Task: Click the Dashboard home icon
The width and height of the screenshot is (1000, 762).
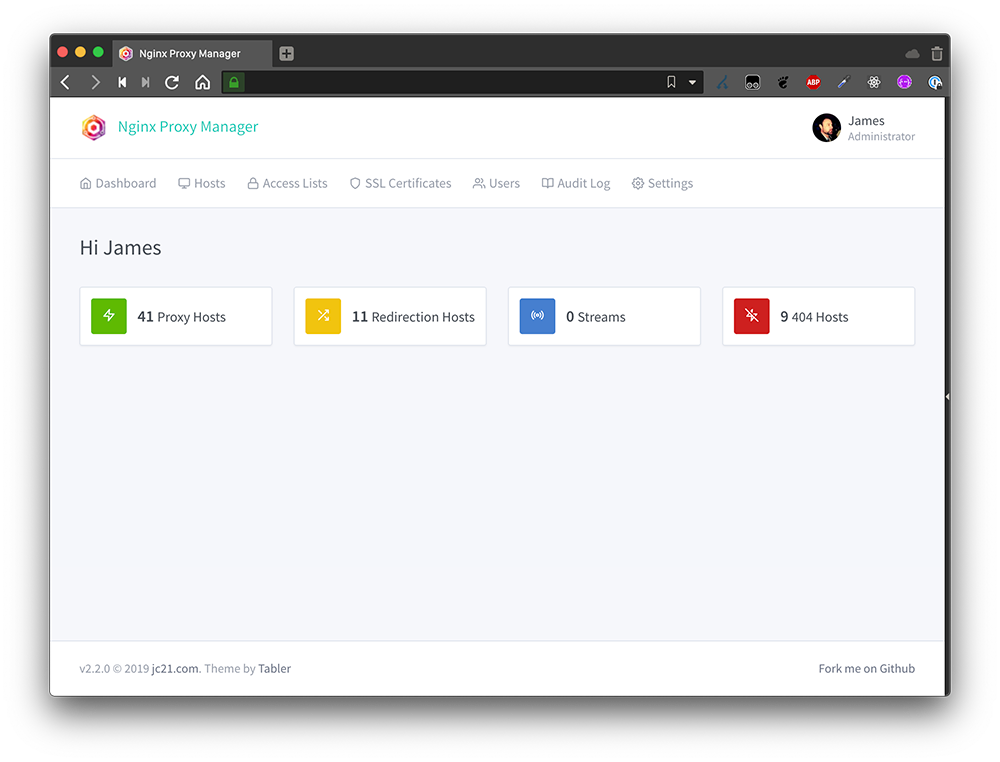Action: pos(85,183)
